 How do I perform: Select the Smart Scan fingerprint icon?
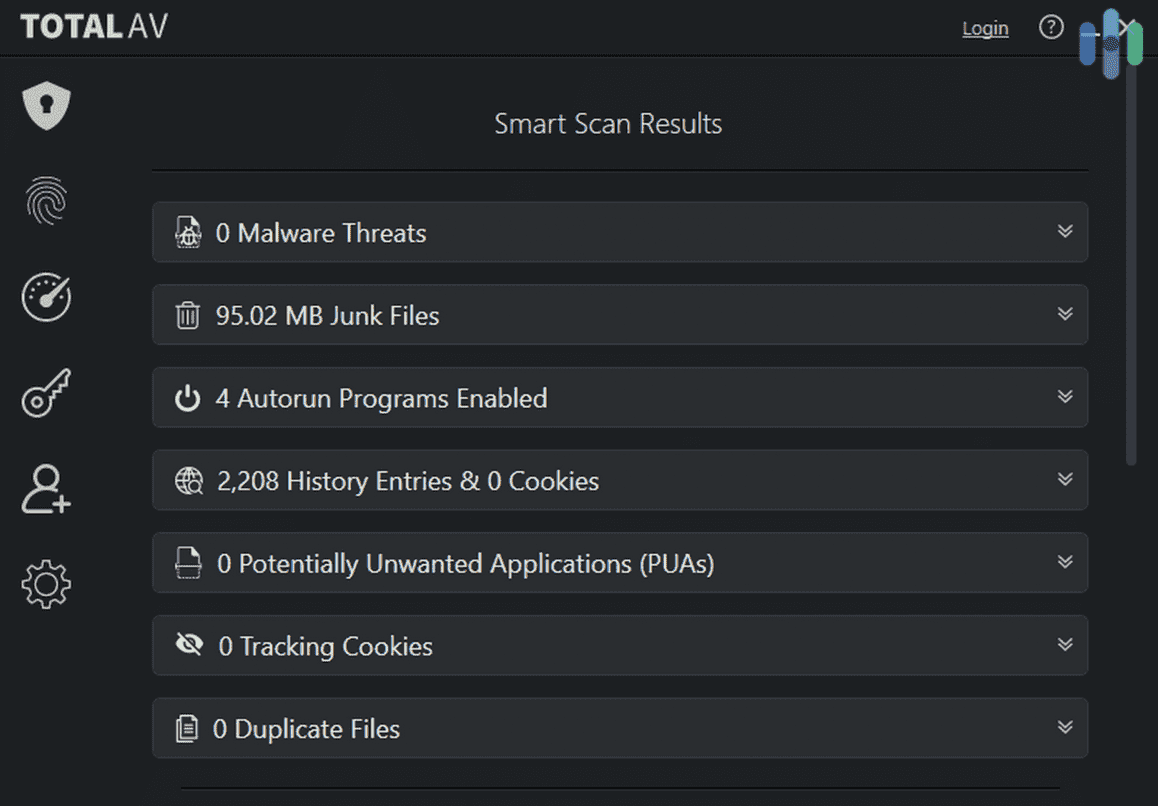(45, 200)
